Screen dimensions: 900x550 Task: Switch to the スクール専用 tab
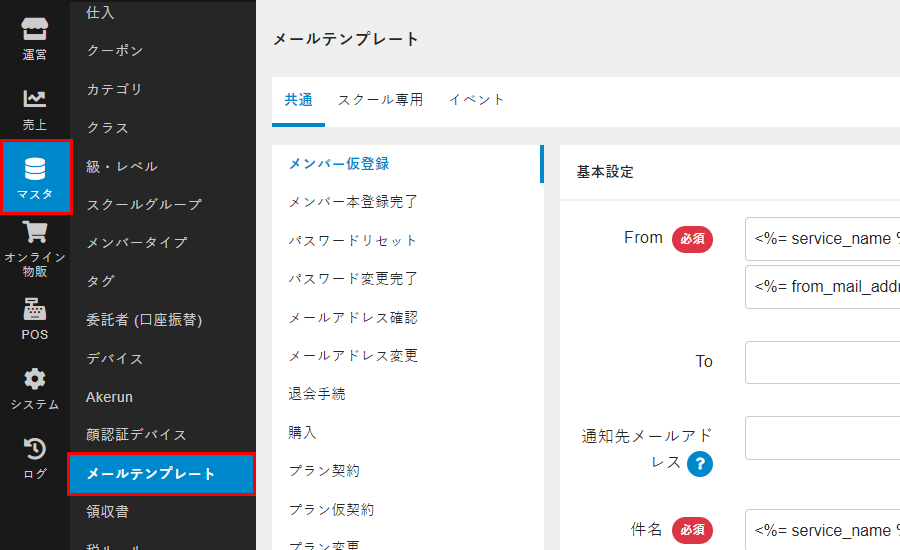[380, 100]
